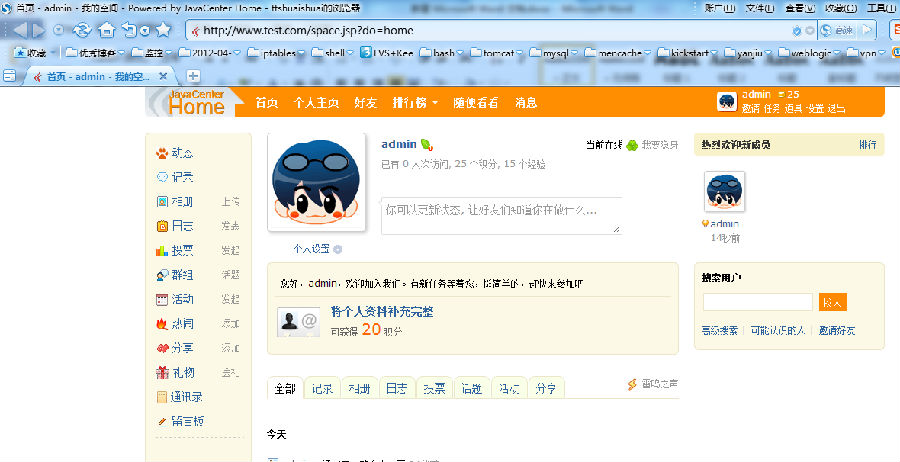The image size is (900, 462).
Task: Click 邀请好友 link in search panel
Action: point(837,331)
